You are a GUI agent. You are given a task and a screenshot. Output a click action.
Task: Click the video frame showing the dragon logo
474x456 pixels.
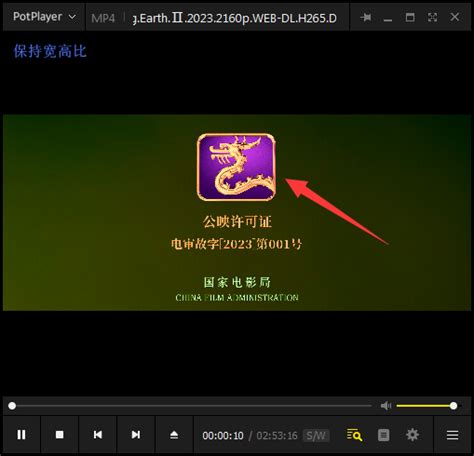pos(237,213)
